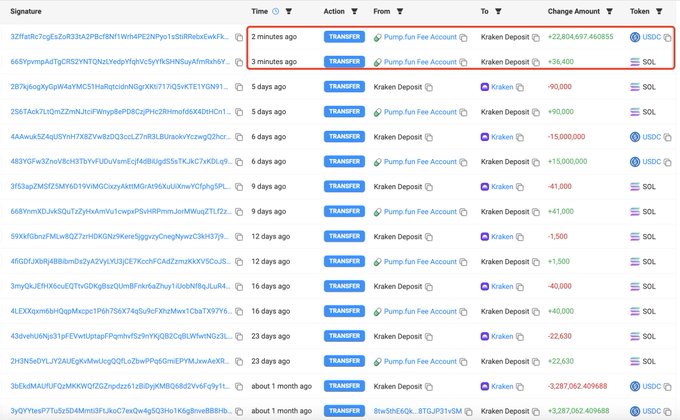Select the +36,400 change amount
The image size is (680, 420).
(561, 62)
